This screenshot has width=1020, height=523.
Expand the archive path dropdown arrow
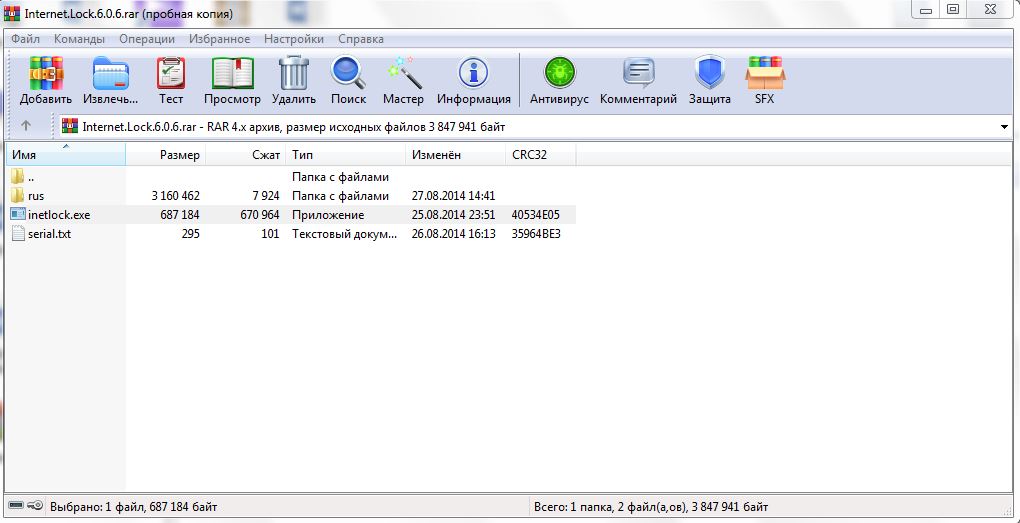1004,127
